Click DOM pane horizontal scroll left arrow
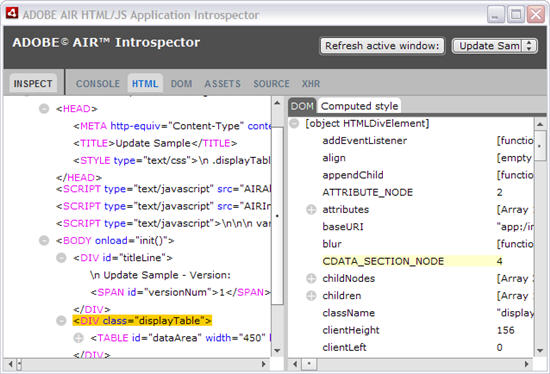Image resolution: width=550 pixels, height=374 pixels. [x=295, y=364]
